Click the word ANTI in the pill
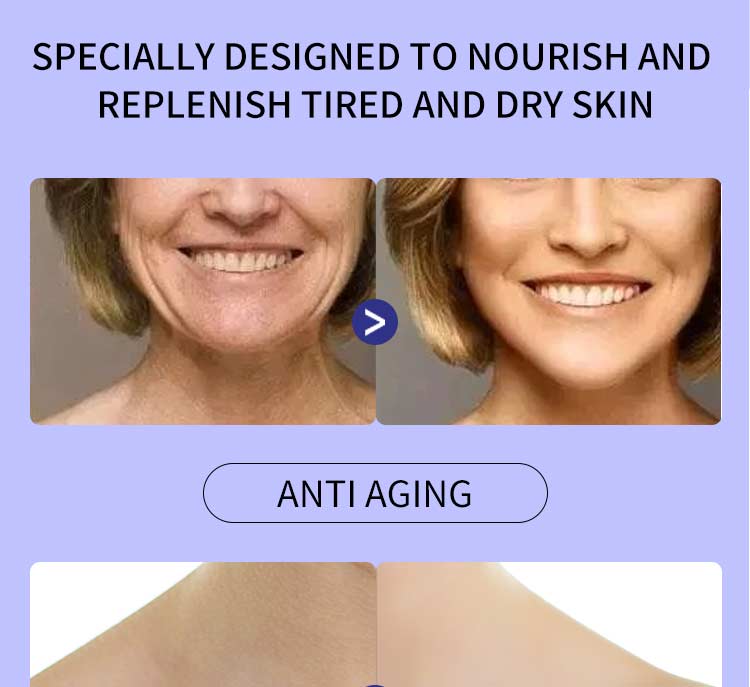This screenshot has height=687, width=750. (316, 494)
